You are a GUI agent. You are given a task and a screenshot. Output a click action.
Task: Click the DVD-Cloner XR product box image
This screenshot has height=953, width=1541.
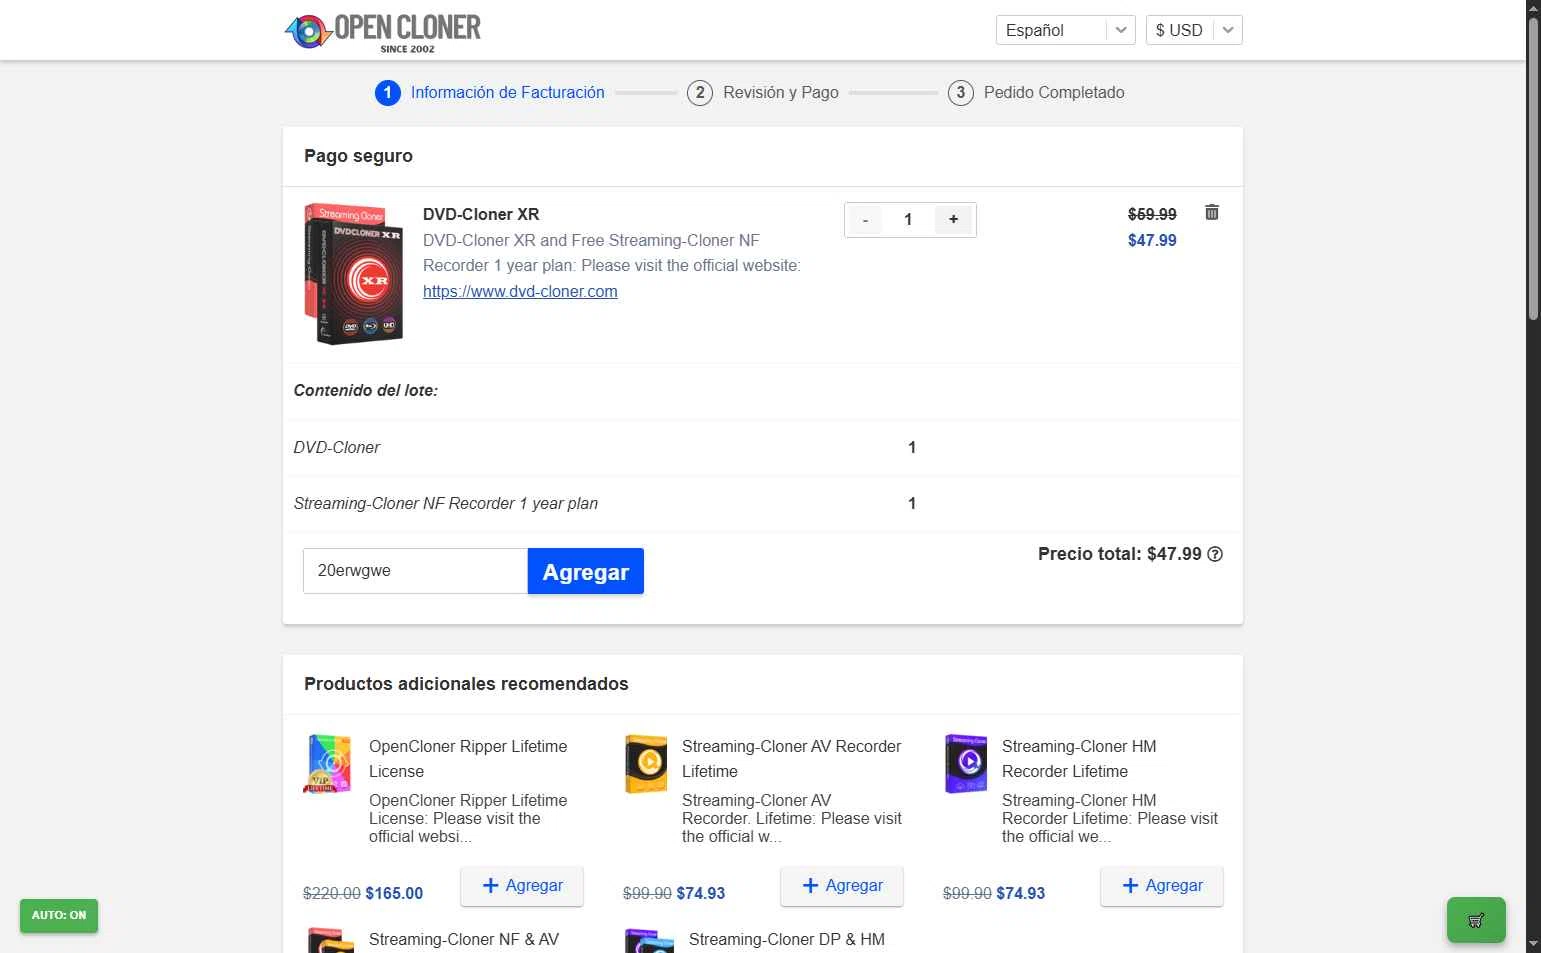tap(354, 274)
